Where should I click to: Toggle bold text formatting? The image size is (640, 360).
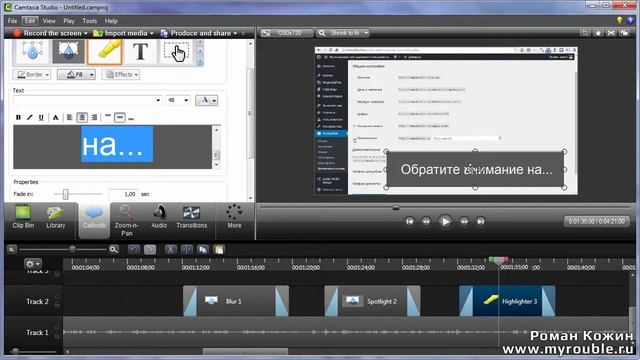(x=18, y=118)
